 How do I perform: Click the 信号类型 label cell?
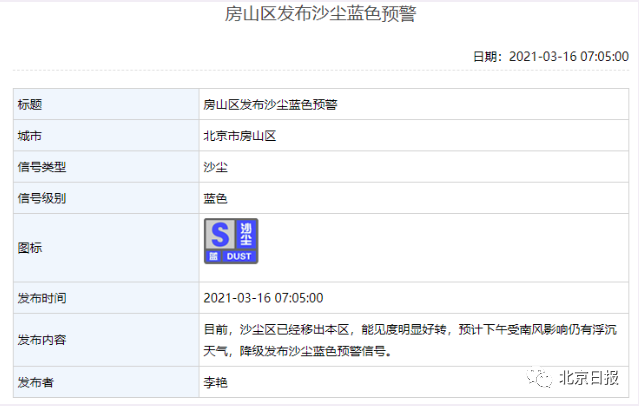(x=106, y=167)
